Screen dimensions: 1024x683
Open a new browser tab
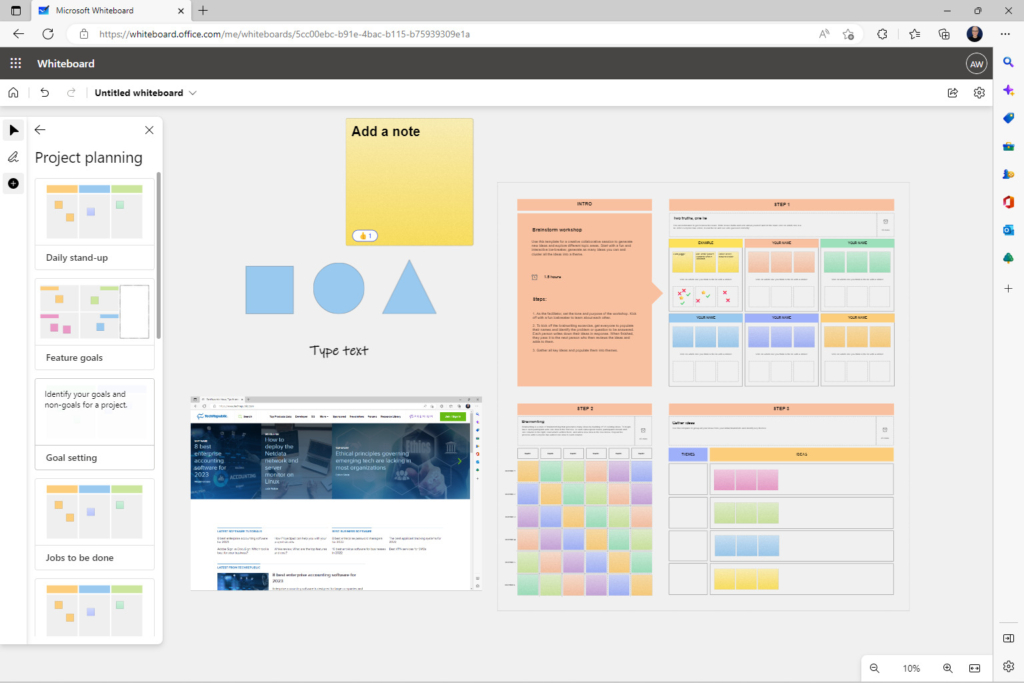(204, 12)
